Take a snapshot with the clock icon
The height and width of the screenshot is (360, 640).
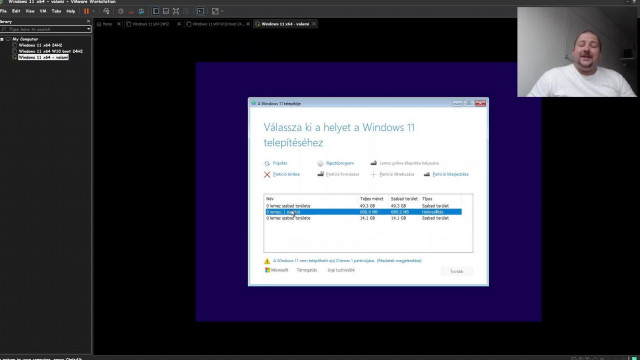pyautogui.click(x=121, y=11)
